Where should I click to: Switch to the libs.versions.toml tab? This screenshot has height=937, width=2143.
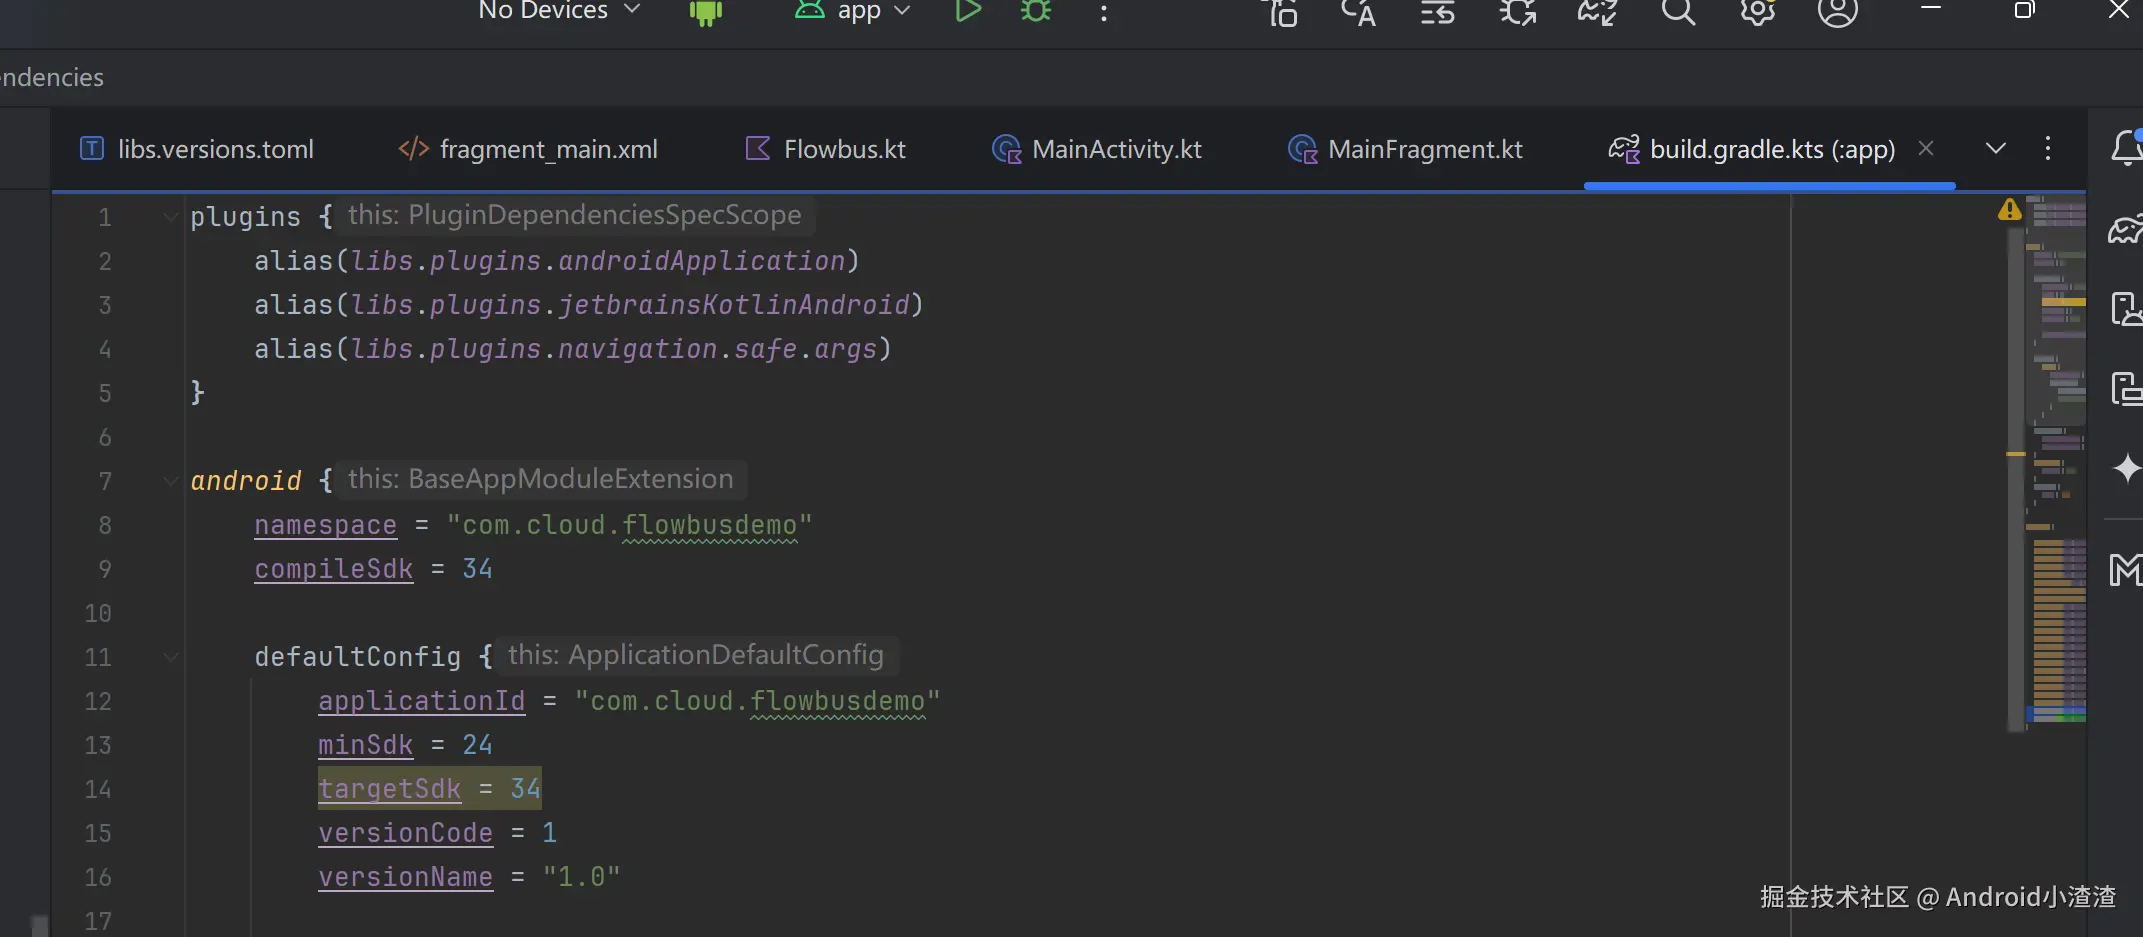(x=197, y=149)
